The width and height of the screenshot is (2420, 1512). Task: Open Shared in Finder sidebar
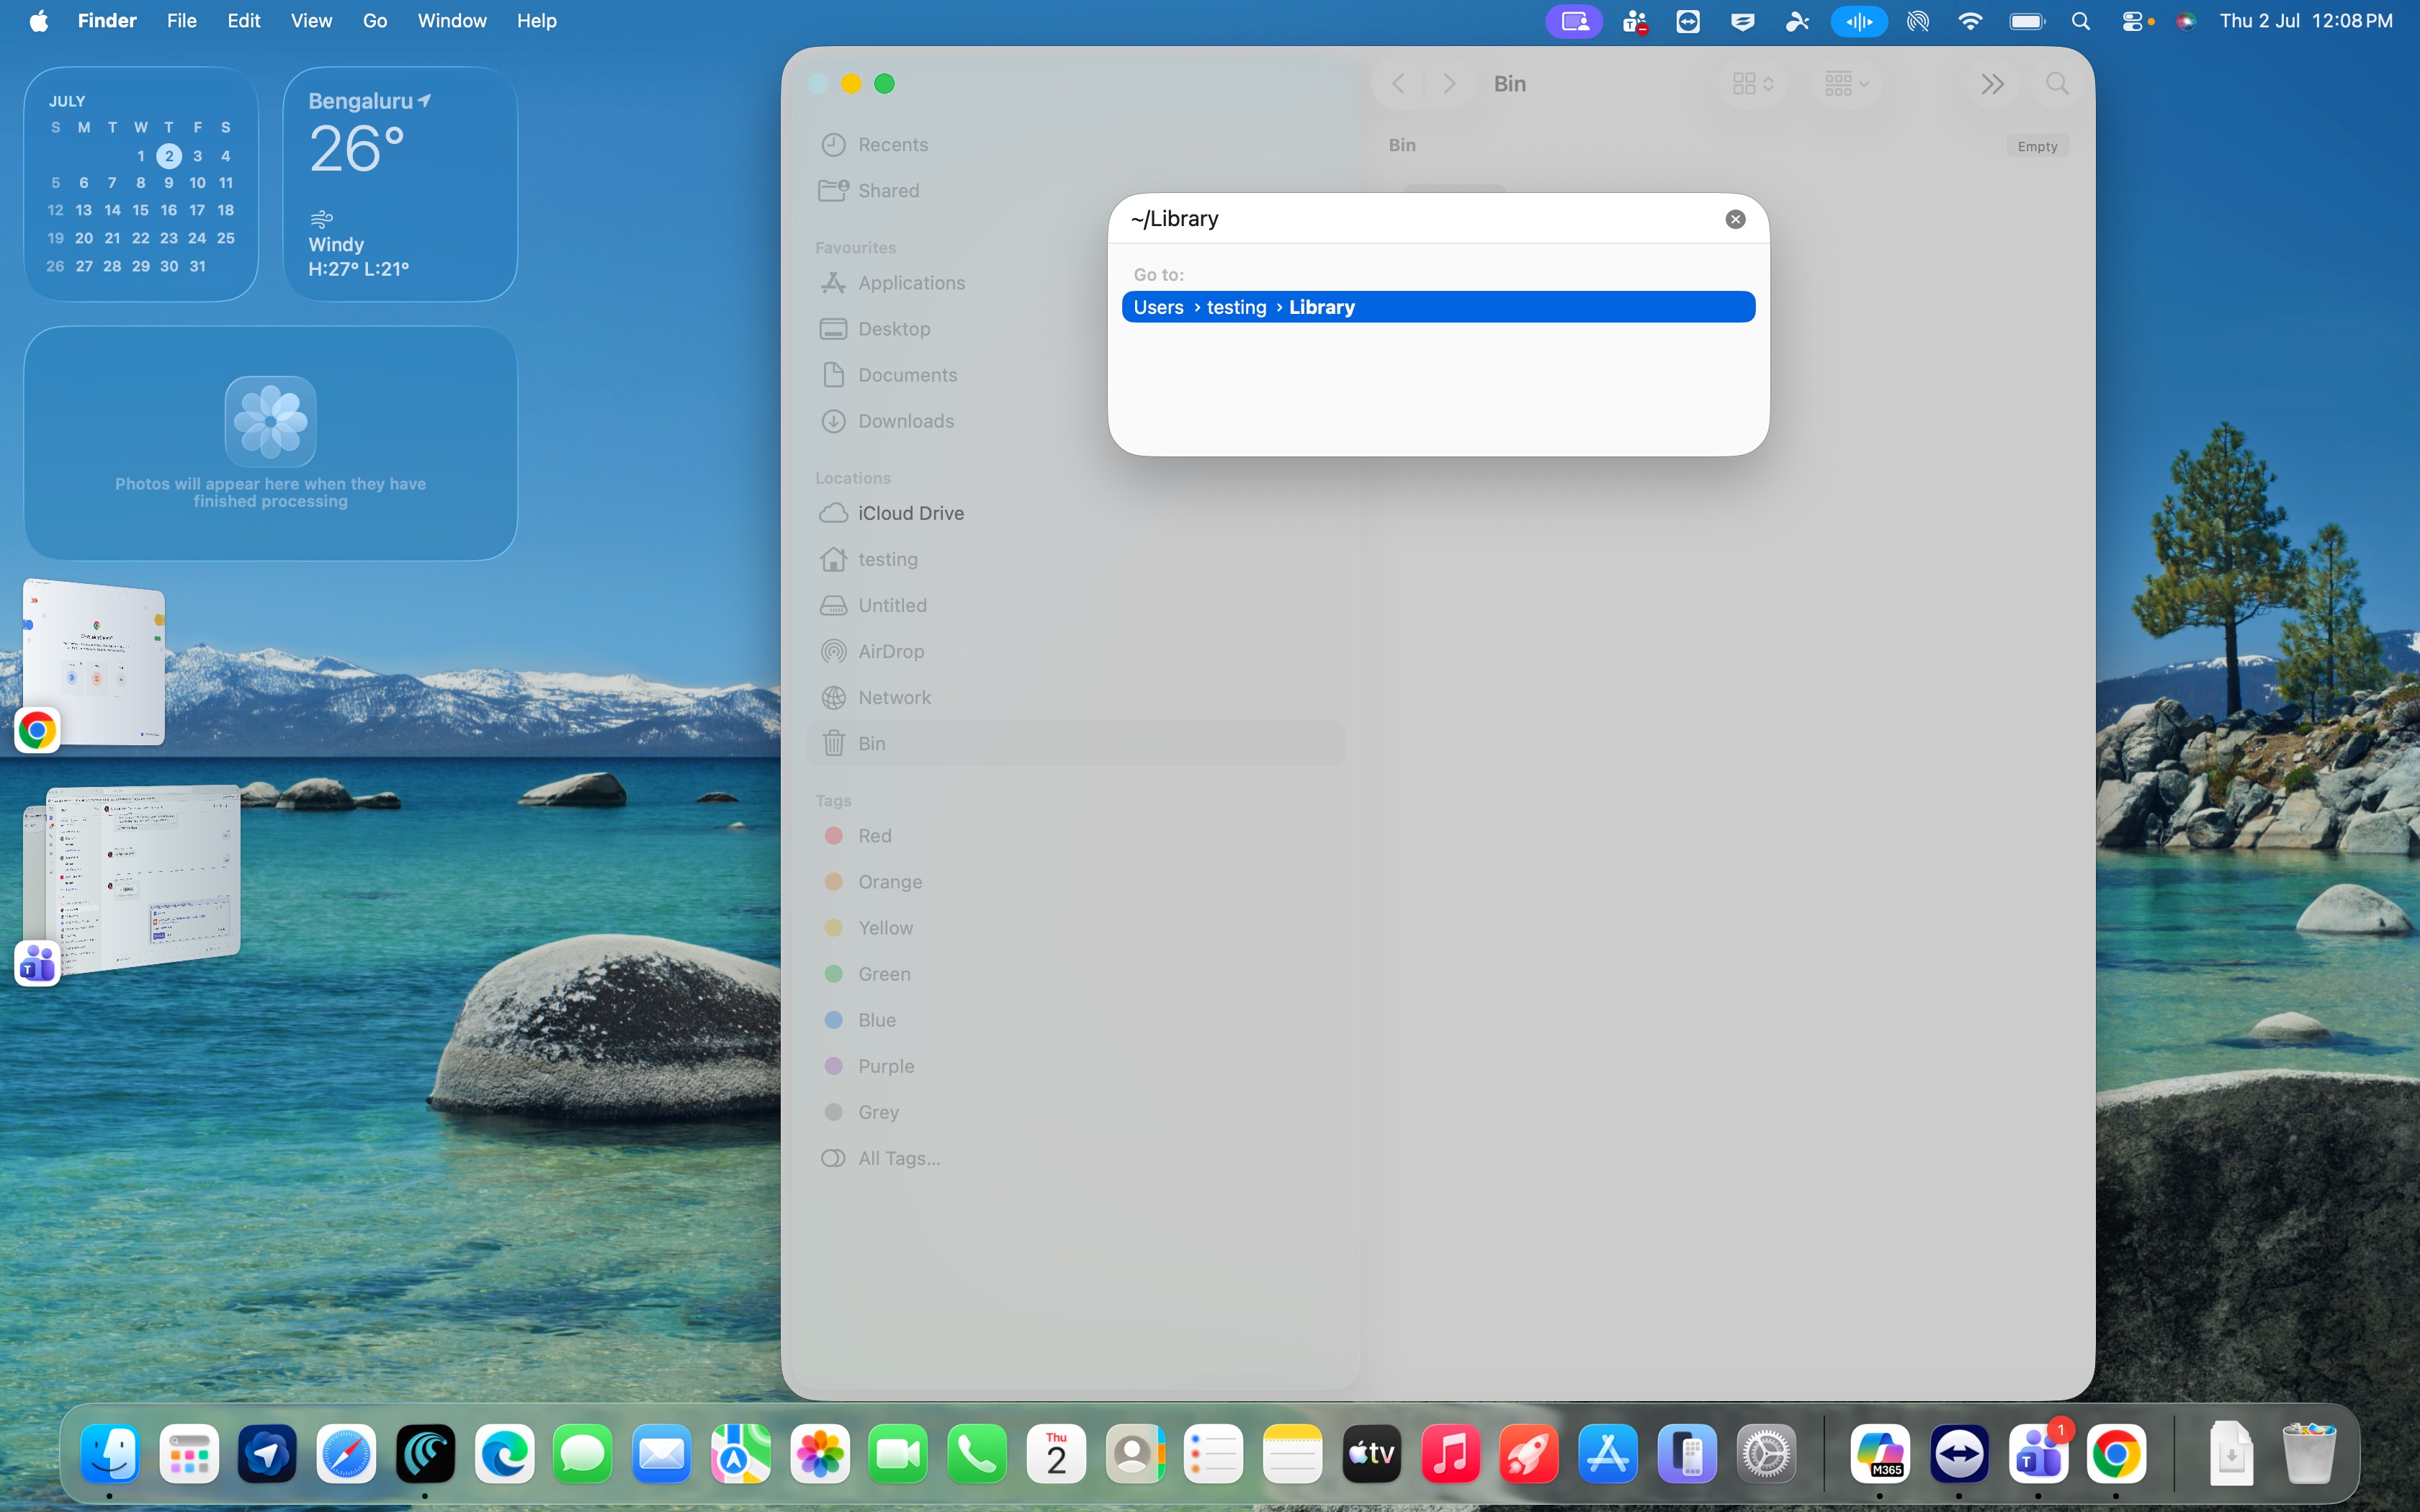(x=1076, y=191)
